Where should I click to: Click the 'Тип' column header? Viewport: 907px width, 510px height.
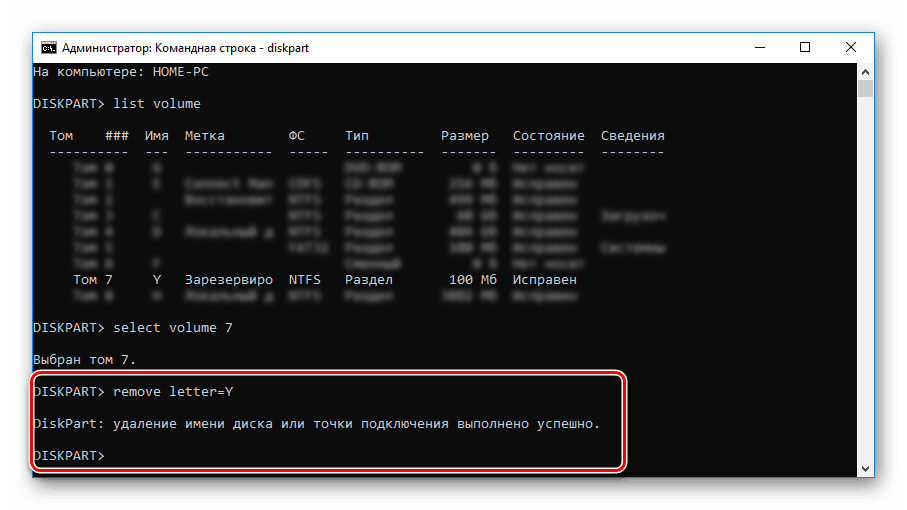(x=357, y=136)
